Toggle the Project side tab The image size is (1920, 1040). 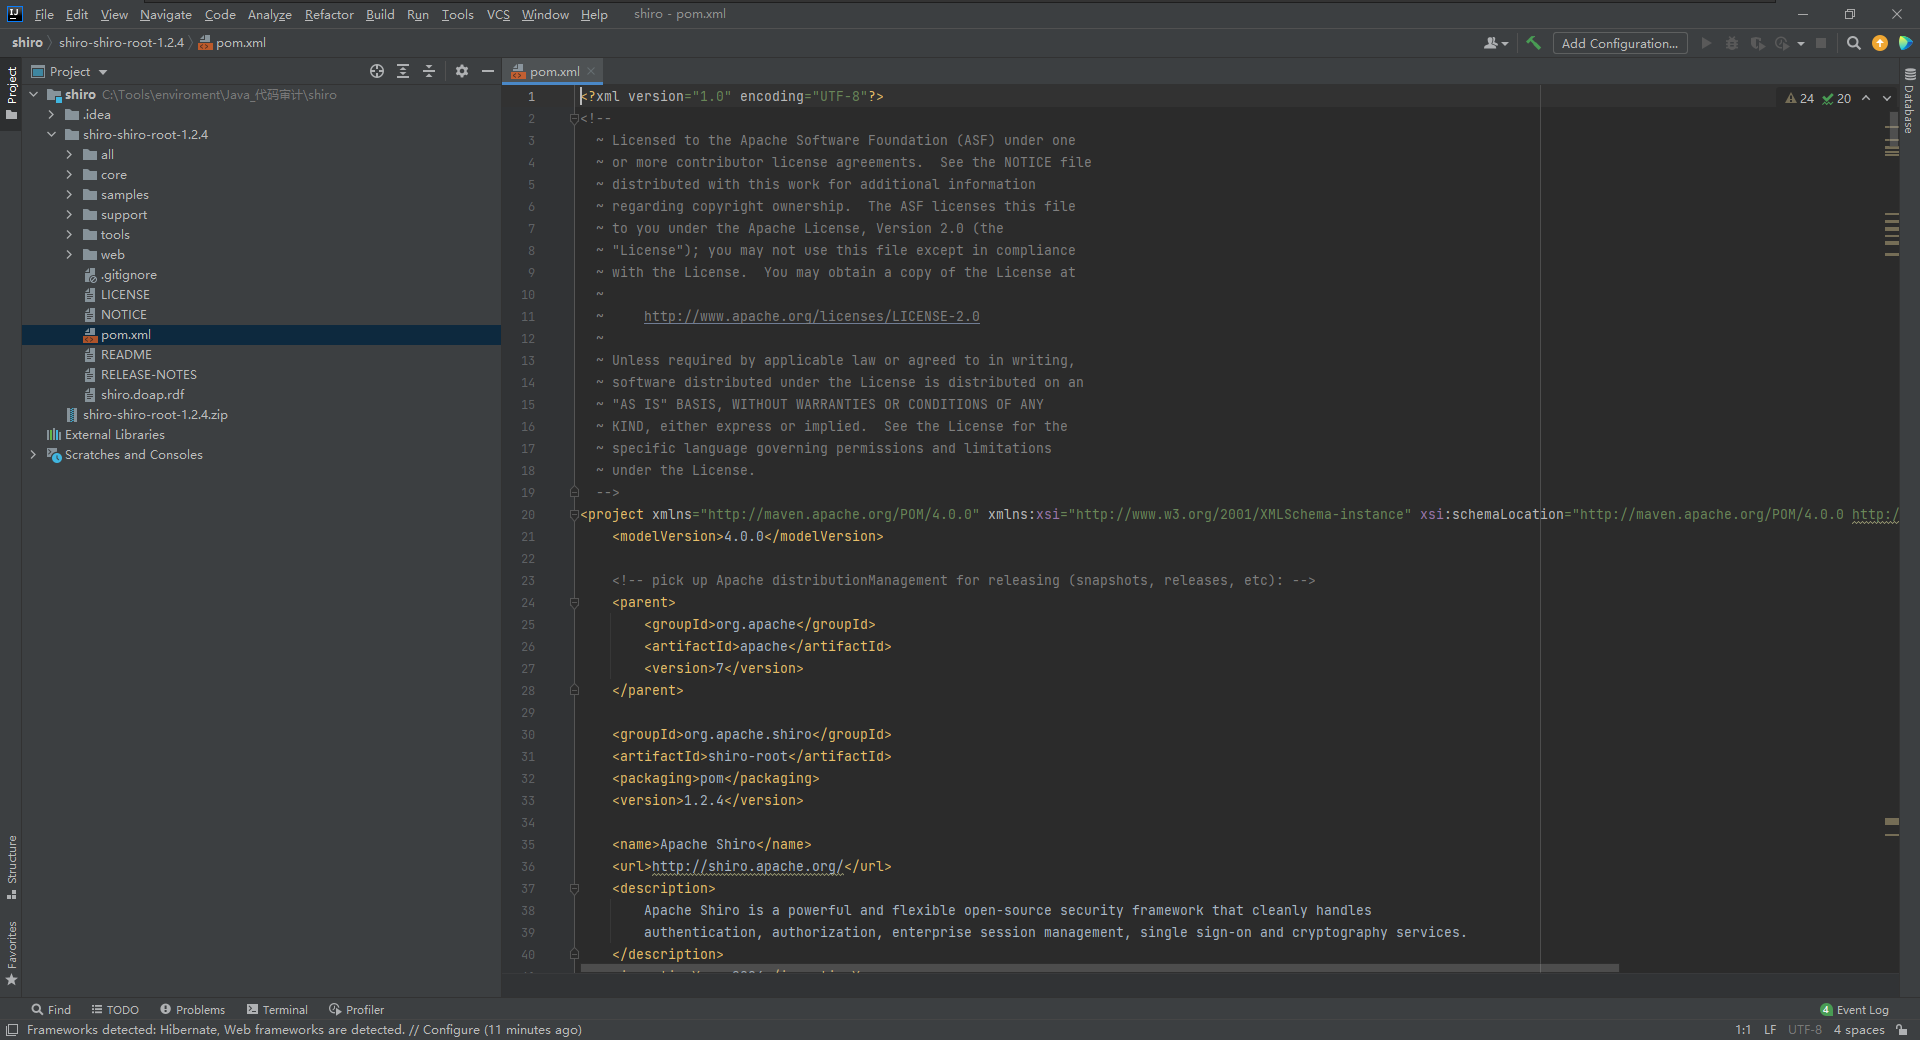[x=11, y=92]
